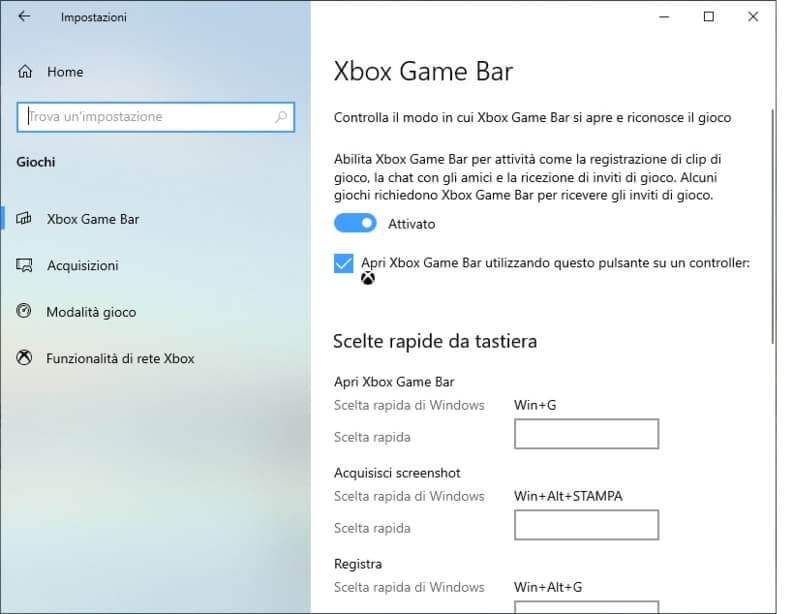Click the Apri Xbox Game Bar shortcut label
The height and width of the screenshot is (614, 793).
tap(394, 382)
